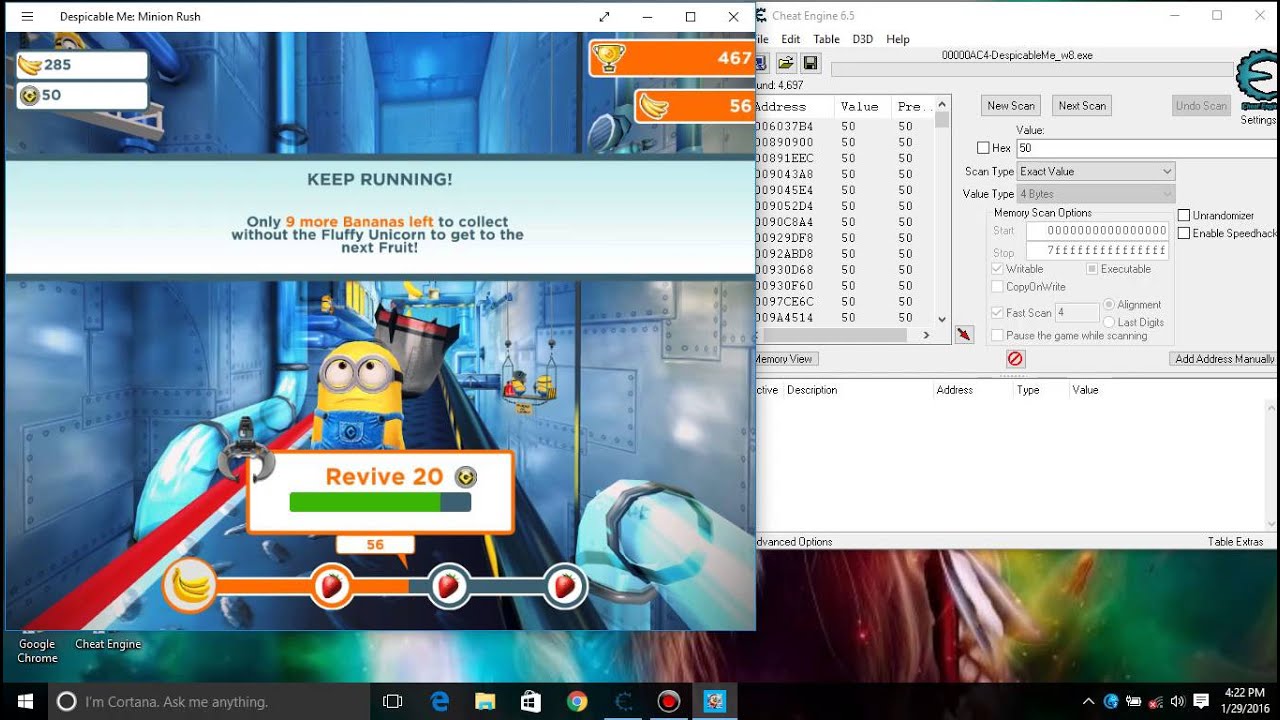Click the scan progress bar
1280x720 pixels.
tap(1032, 70)
